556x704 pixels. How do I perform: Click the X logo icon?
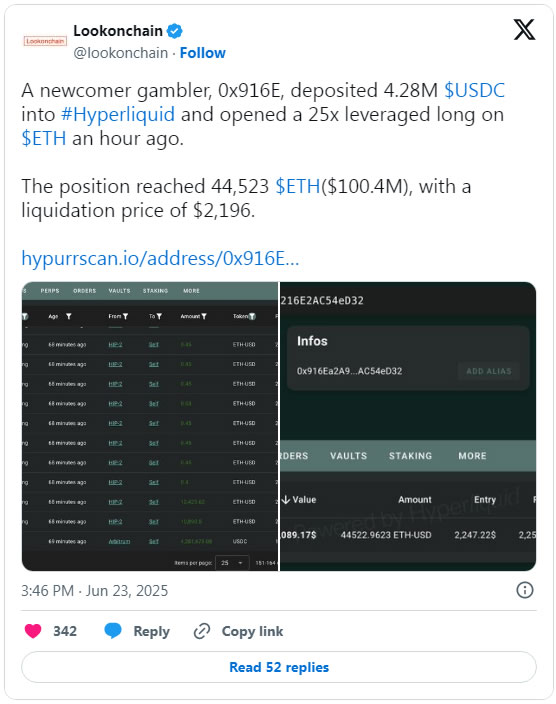(x=524, y=30)
